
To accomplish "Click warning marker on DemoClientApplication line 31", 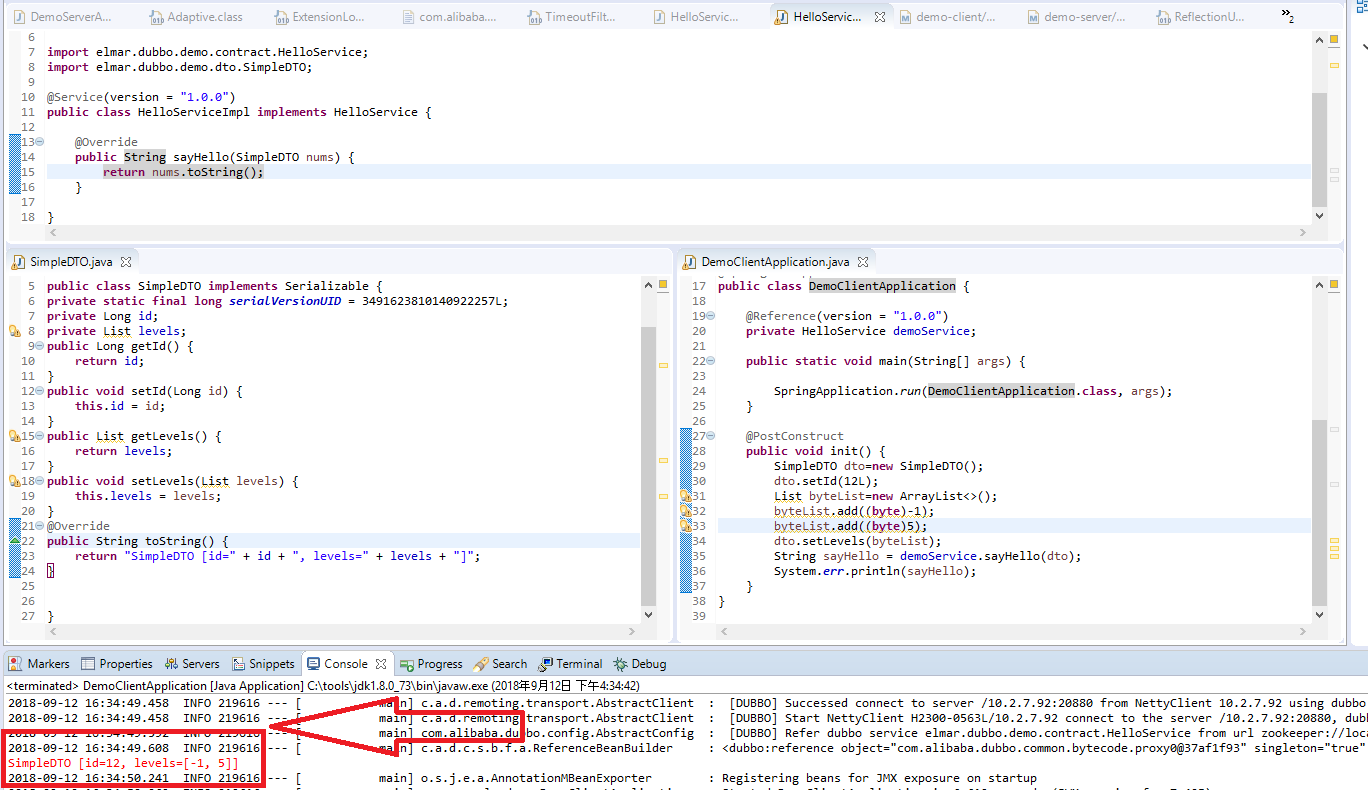I will [x=687, y=496].
